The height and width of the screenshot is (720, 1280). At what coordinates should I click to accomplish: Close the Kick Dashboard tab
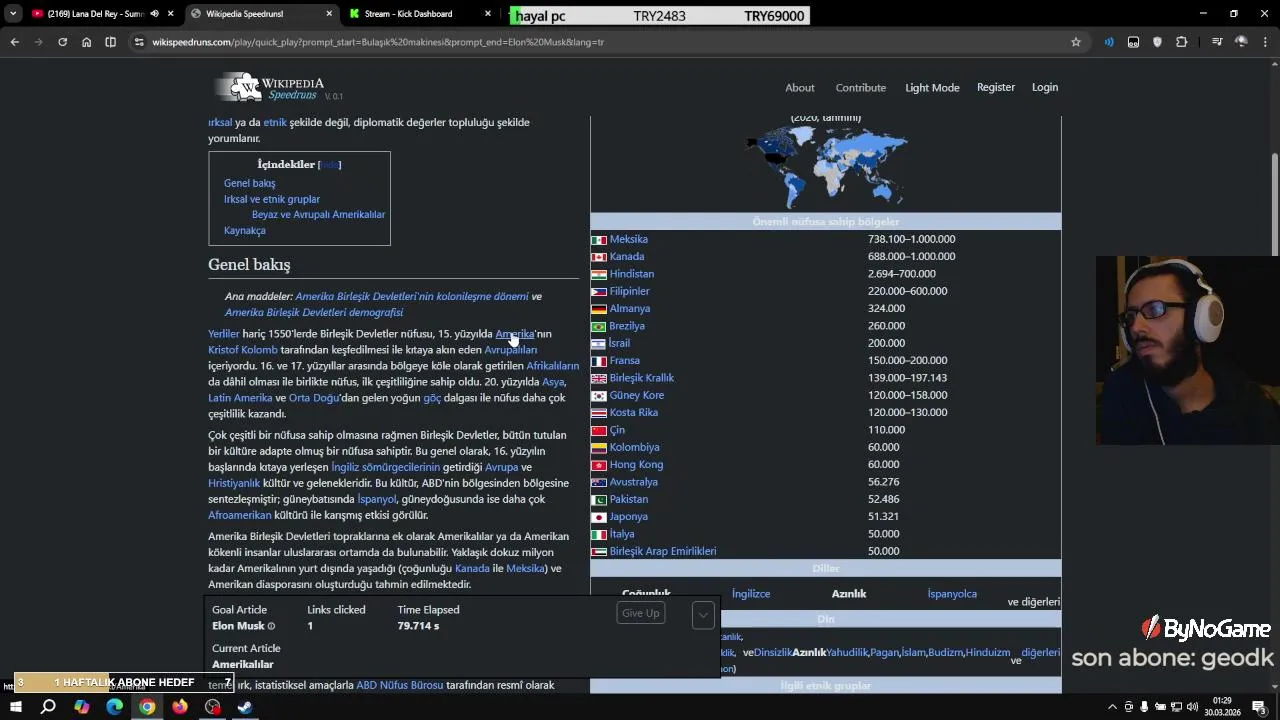(x=488, y=14)
